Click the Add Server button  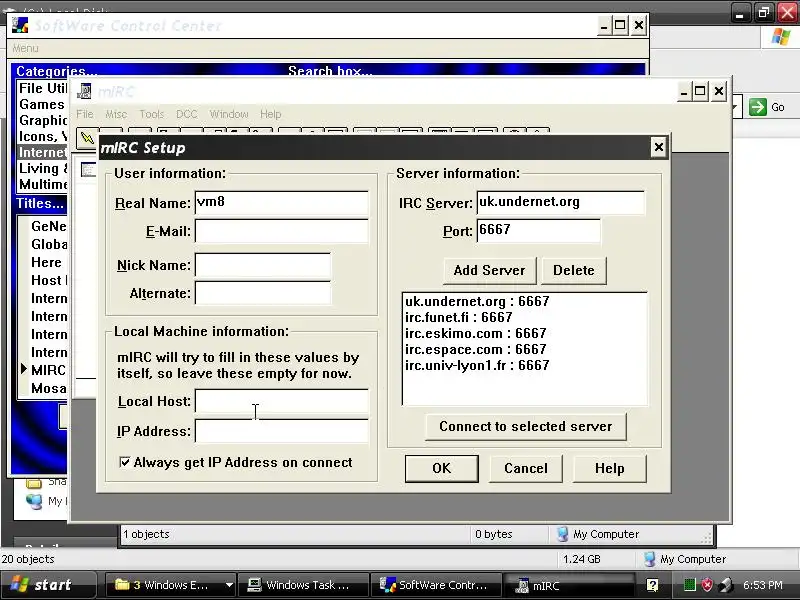pos(489,270)
